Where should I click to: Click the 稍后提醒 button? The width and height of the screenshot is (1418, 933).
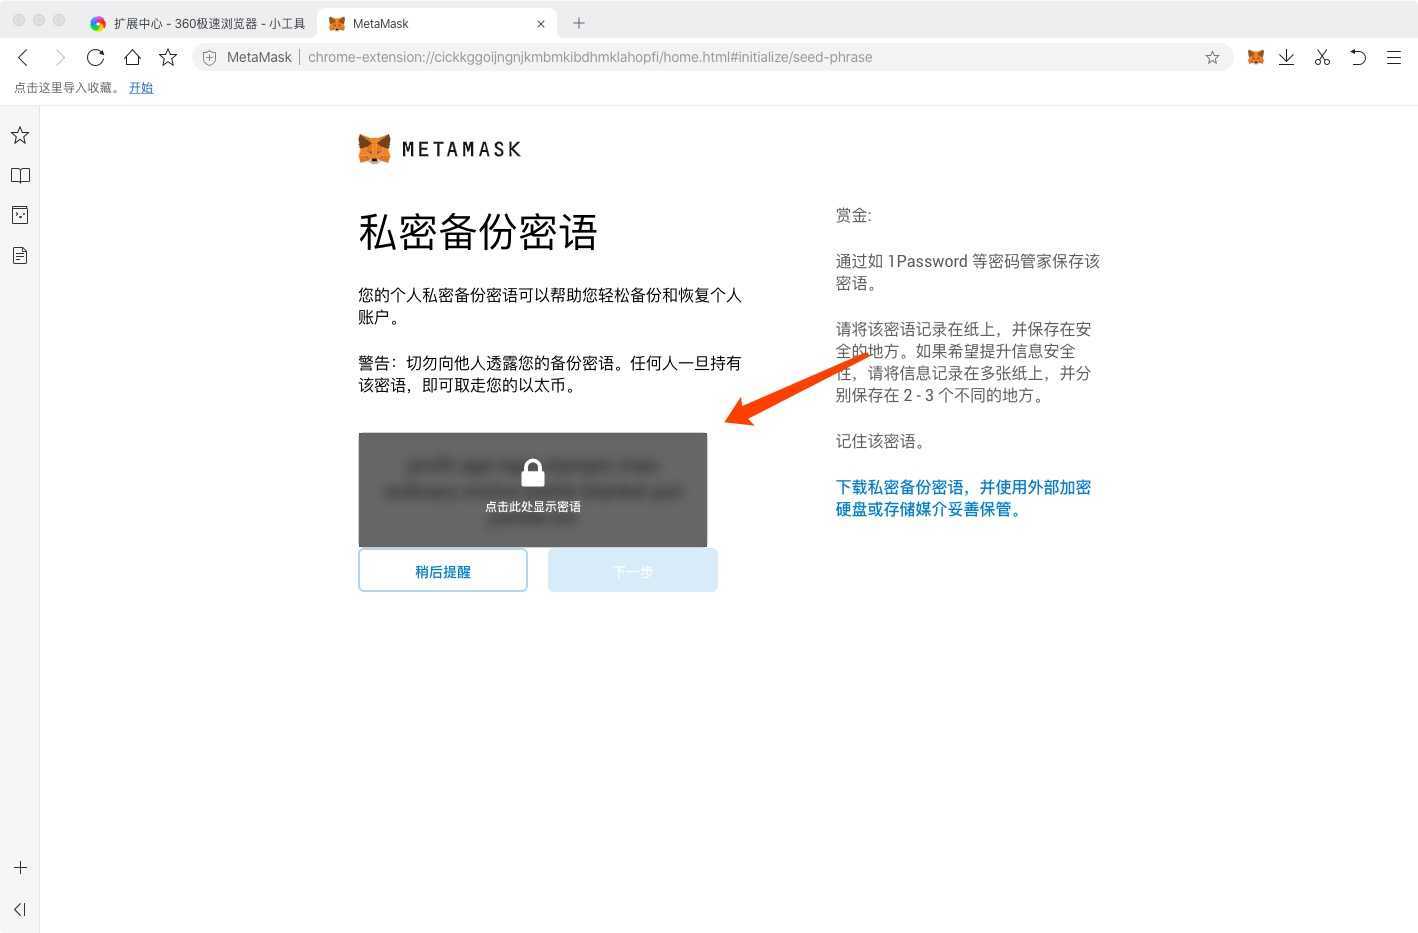click(443, 570)
